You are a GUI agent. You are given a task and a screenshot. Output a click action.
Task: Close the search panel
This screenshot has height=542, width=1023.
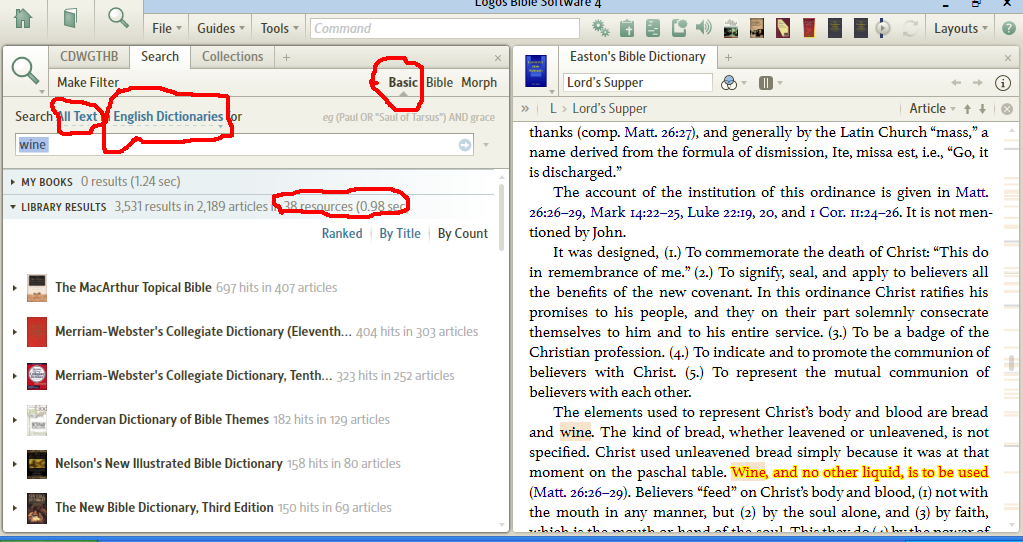tap(498, 58)
